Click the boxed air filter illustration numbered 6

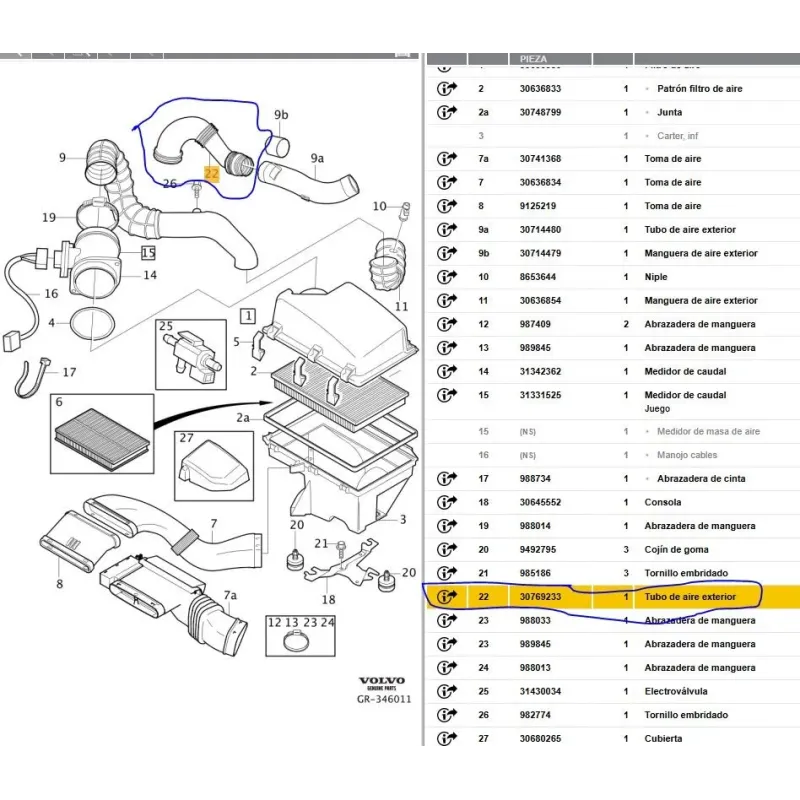pyautogui.click(x=103, y=434)
